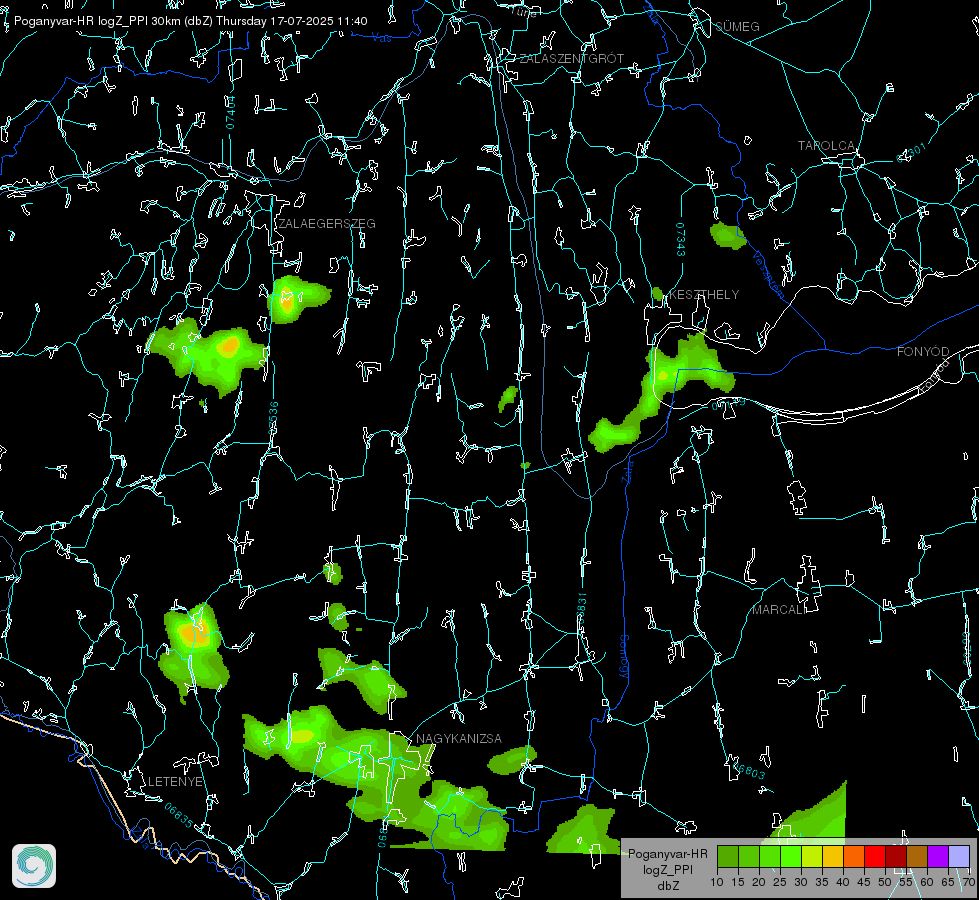Click the 'Poganyvar-HR' label in the legend

[667, 854]
